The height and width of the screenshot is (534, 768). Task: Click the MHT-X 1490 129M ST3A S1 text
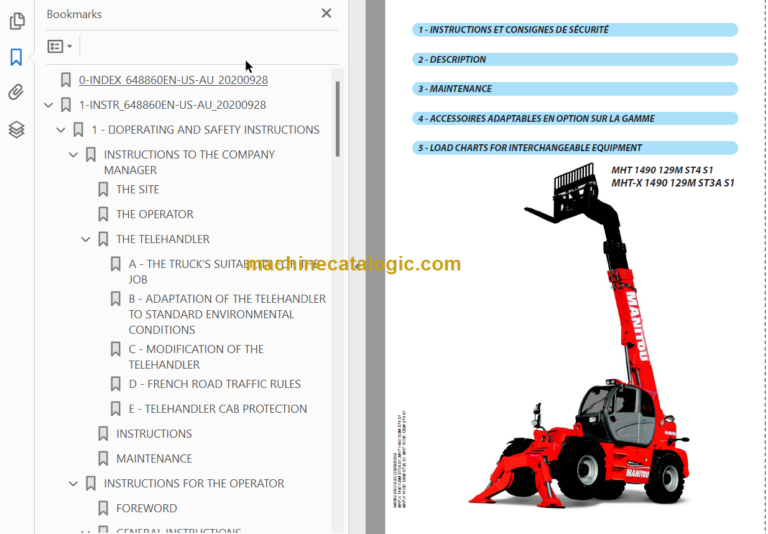pos(672,183)
